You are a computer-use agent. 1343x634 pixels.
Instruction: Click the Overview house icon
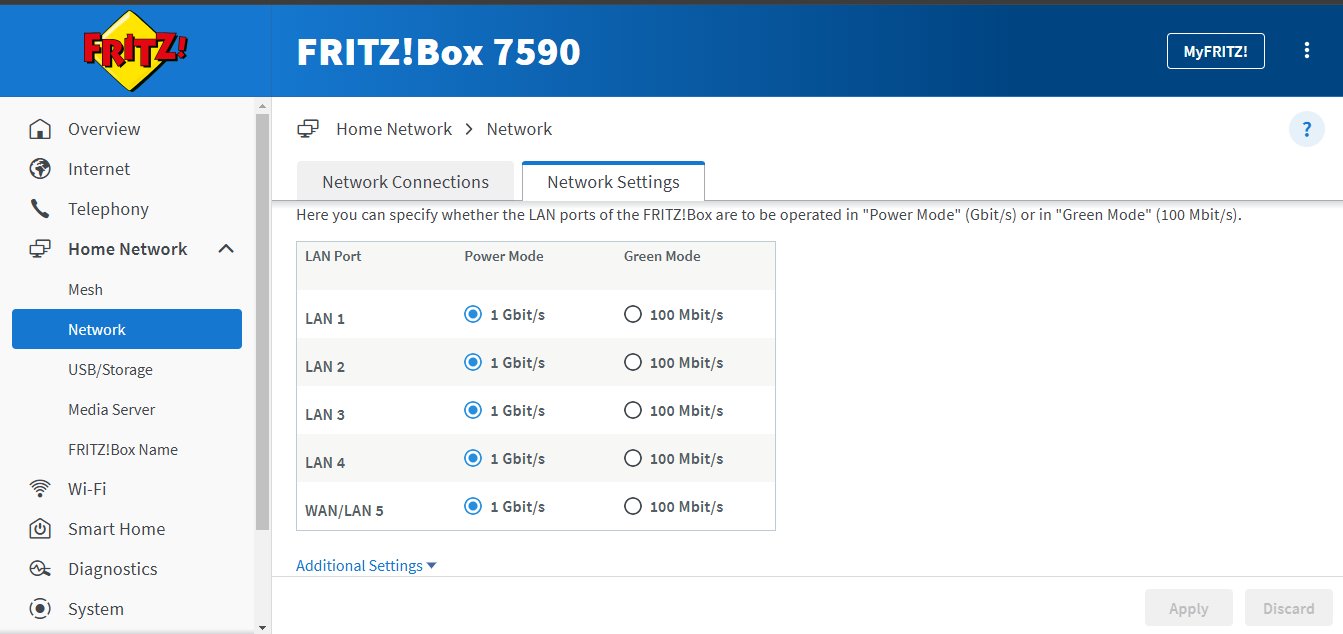pos(40,129)
